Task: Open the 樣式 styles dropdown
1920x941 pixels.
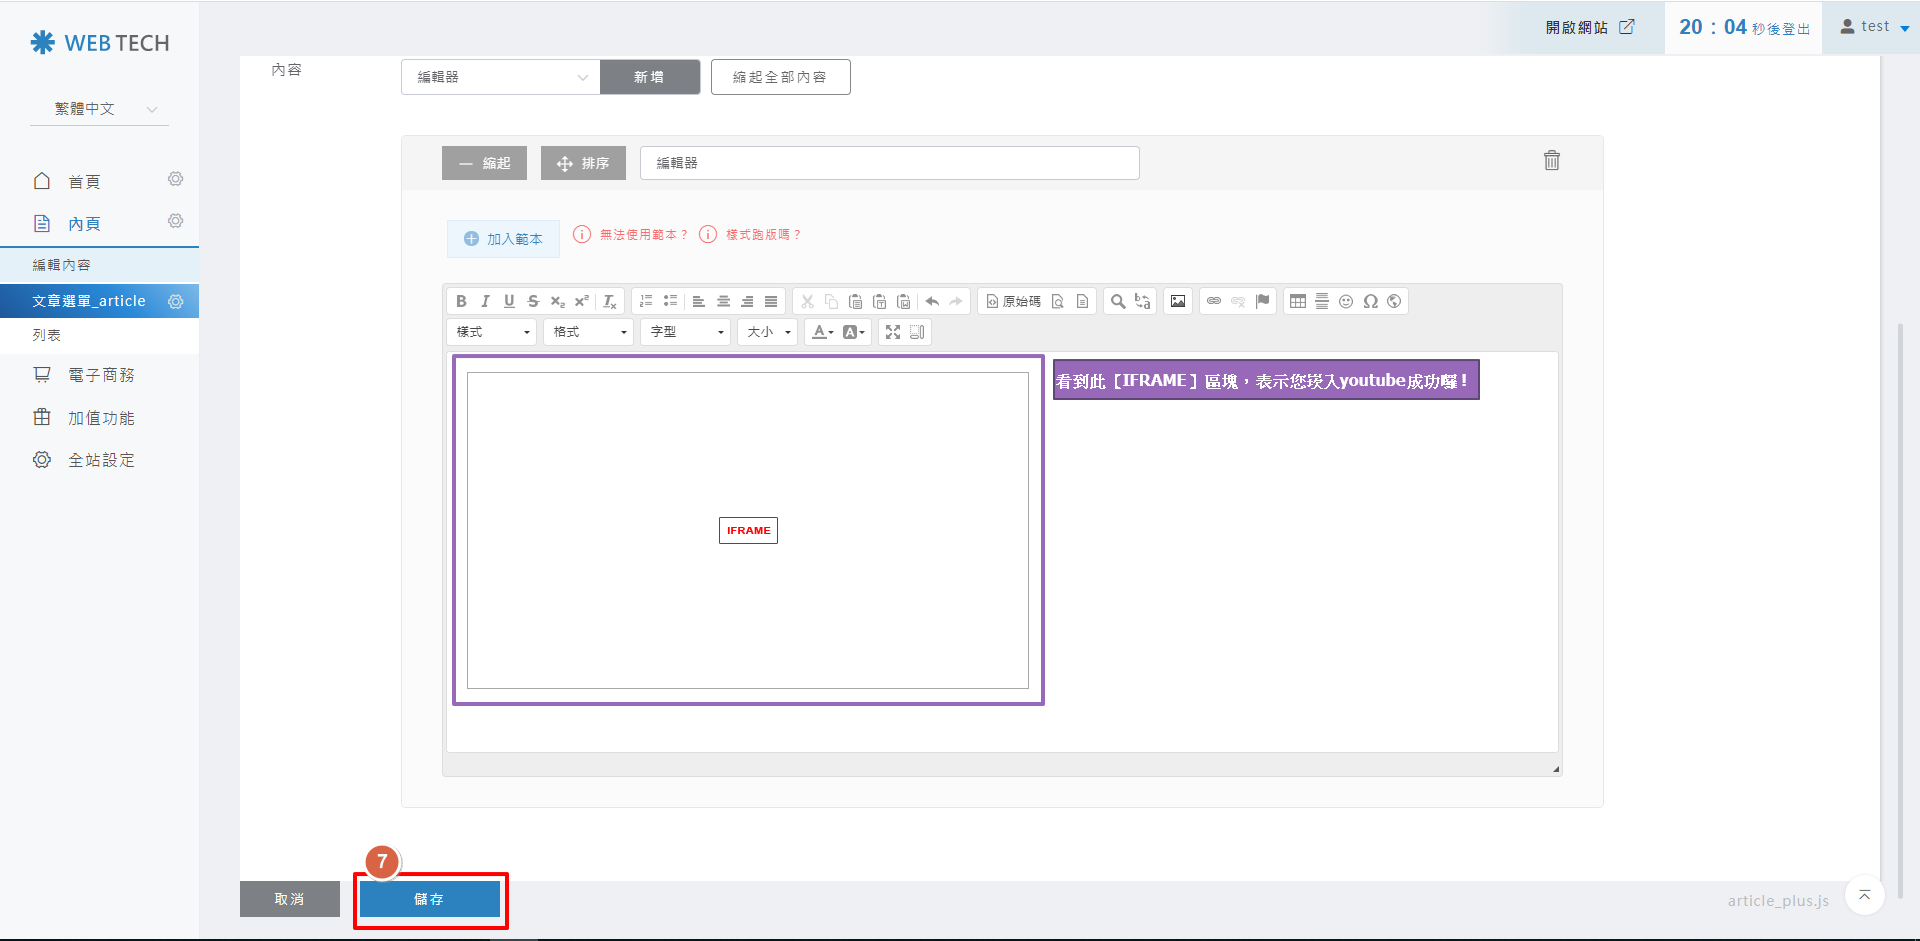Action: click(492, 332)
